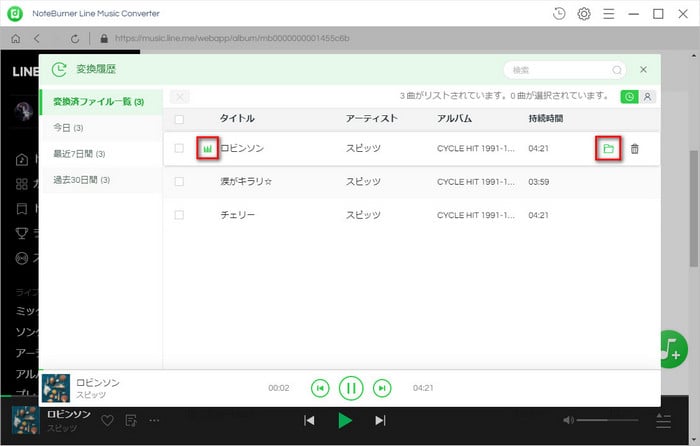Adjust the volume slider in bottom bar
Screen dimensions: 700x446
pyautogui.click(x=607, y=420)
